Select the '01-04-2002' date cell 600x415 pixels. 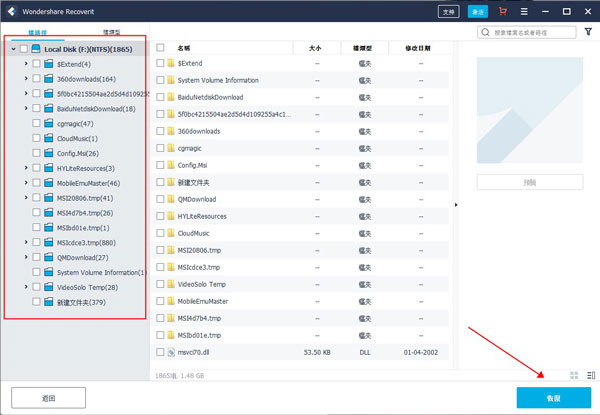click(421, 352)
